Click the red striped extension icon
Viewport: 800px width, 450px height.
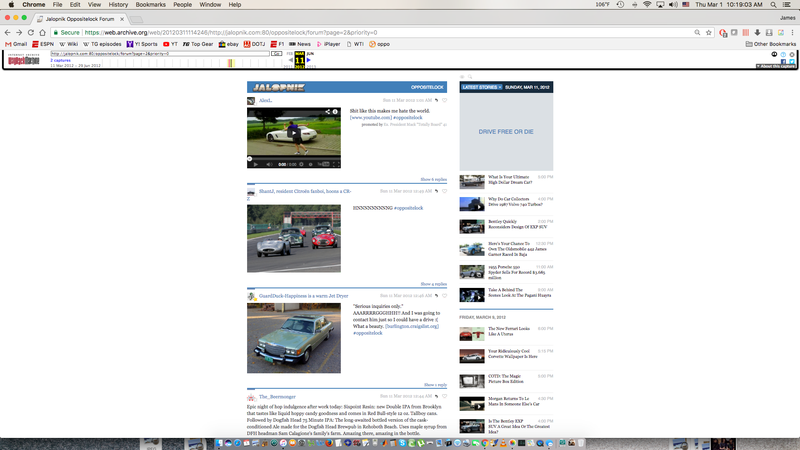coord(746,32)
